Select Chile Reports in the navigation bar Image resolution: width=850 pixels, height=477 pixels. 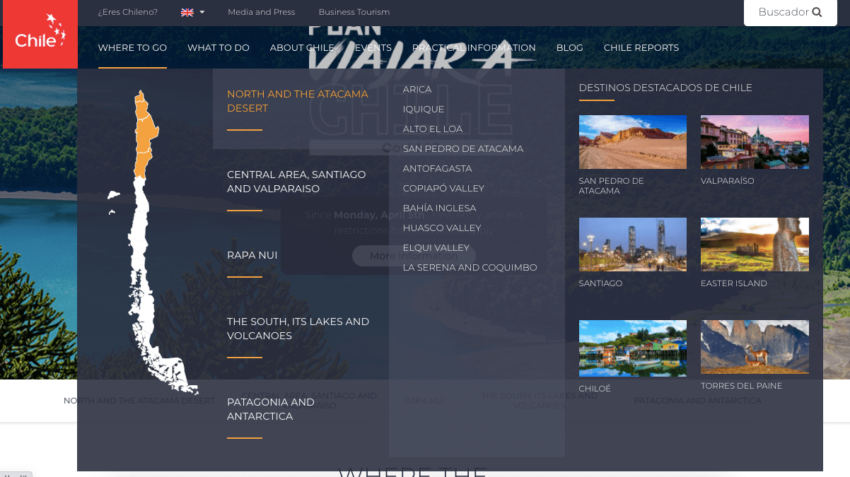click(x=640, y=48)
